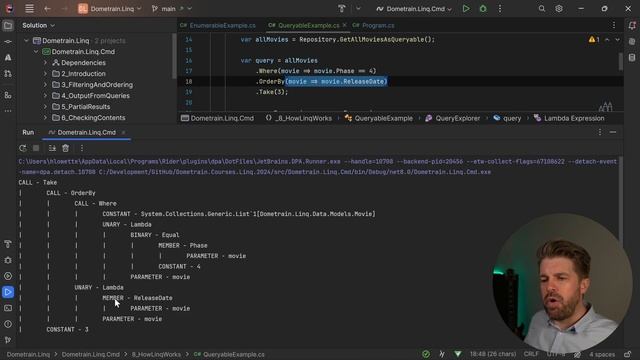This screenshot has height=360, width=640.
Task: Stop the running process button
Action: coord(36,148)
